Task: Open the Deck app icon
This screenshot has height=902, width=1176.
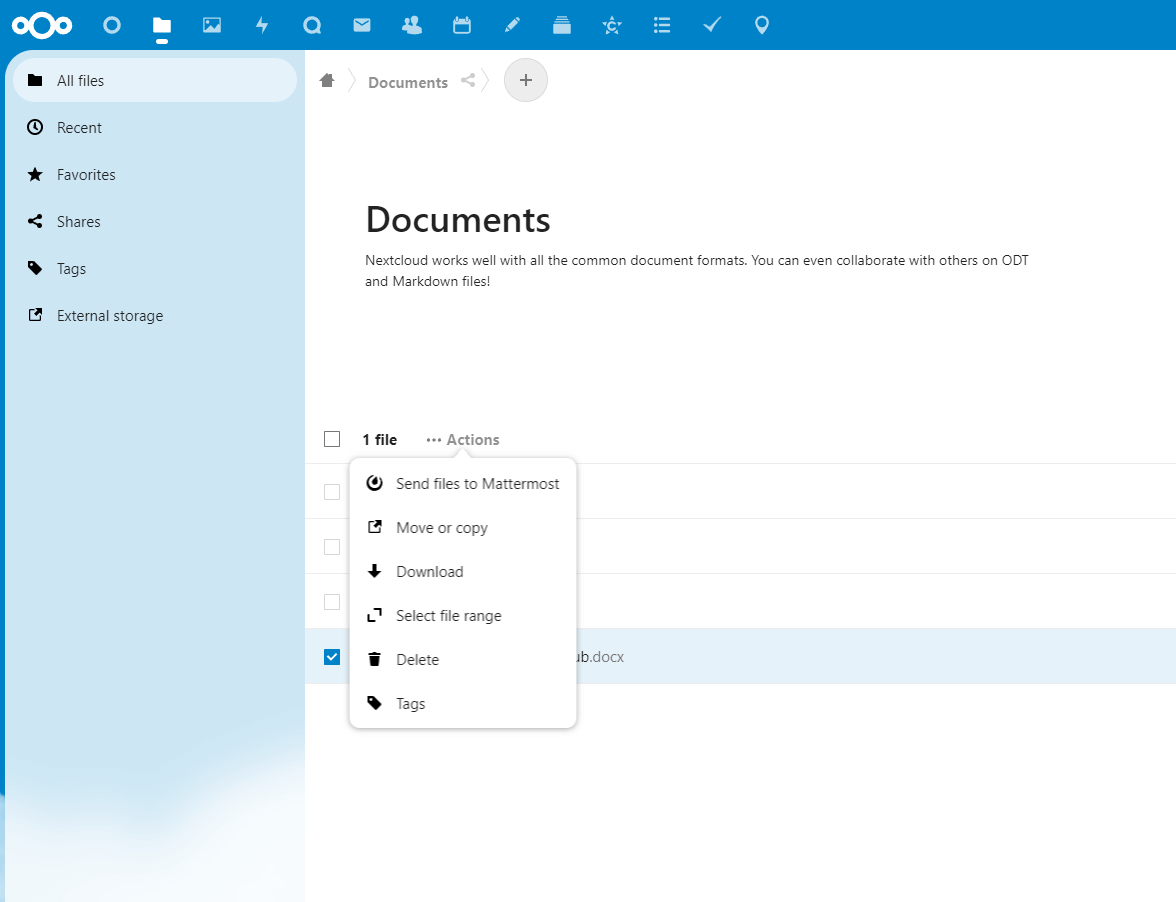Action: click(x=562, y=25)
